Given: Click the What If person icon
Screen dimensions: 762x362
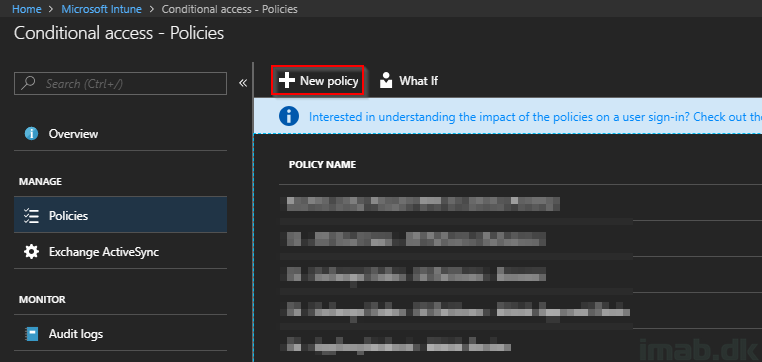Looking at the screenshot, I should [386, 81].
